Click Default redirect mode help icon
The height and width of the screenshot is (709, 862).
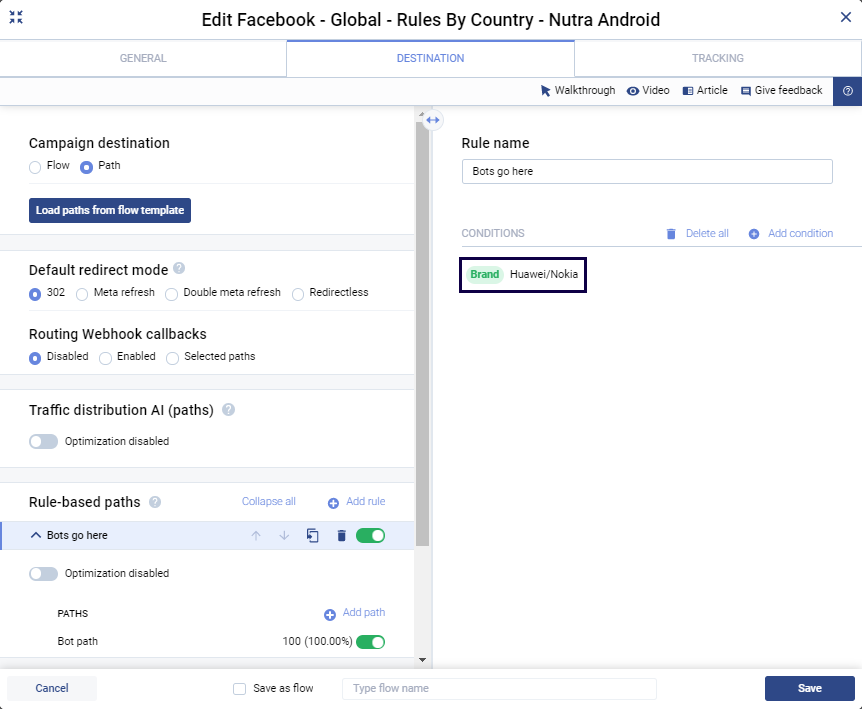coord(179,268)
